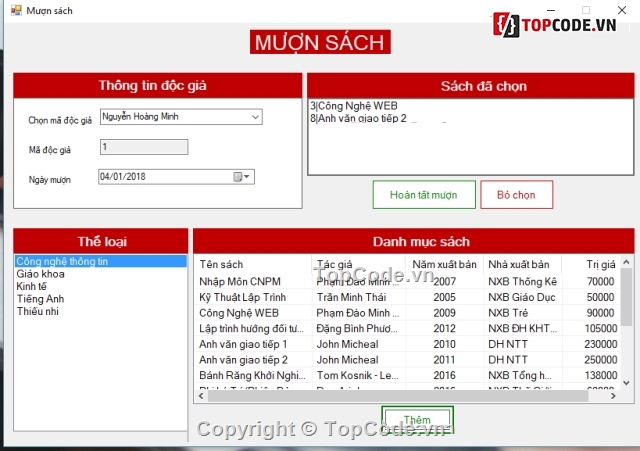Click the Thêm button
Viewport: 640px width, 451px height.
coord(417,419)
